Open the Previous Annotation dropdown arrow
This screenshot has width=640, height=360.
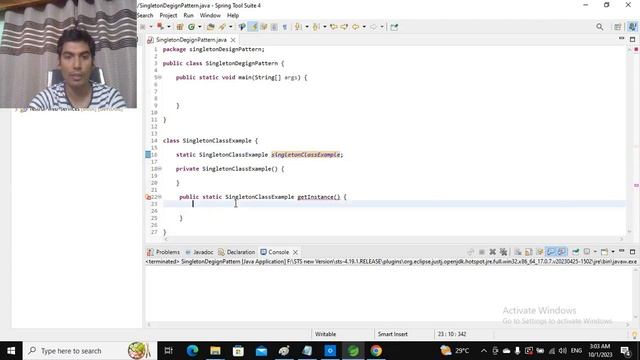tap(324, 27)
